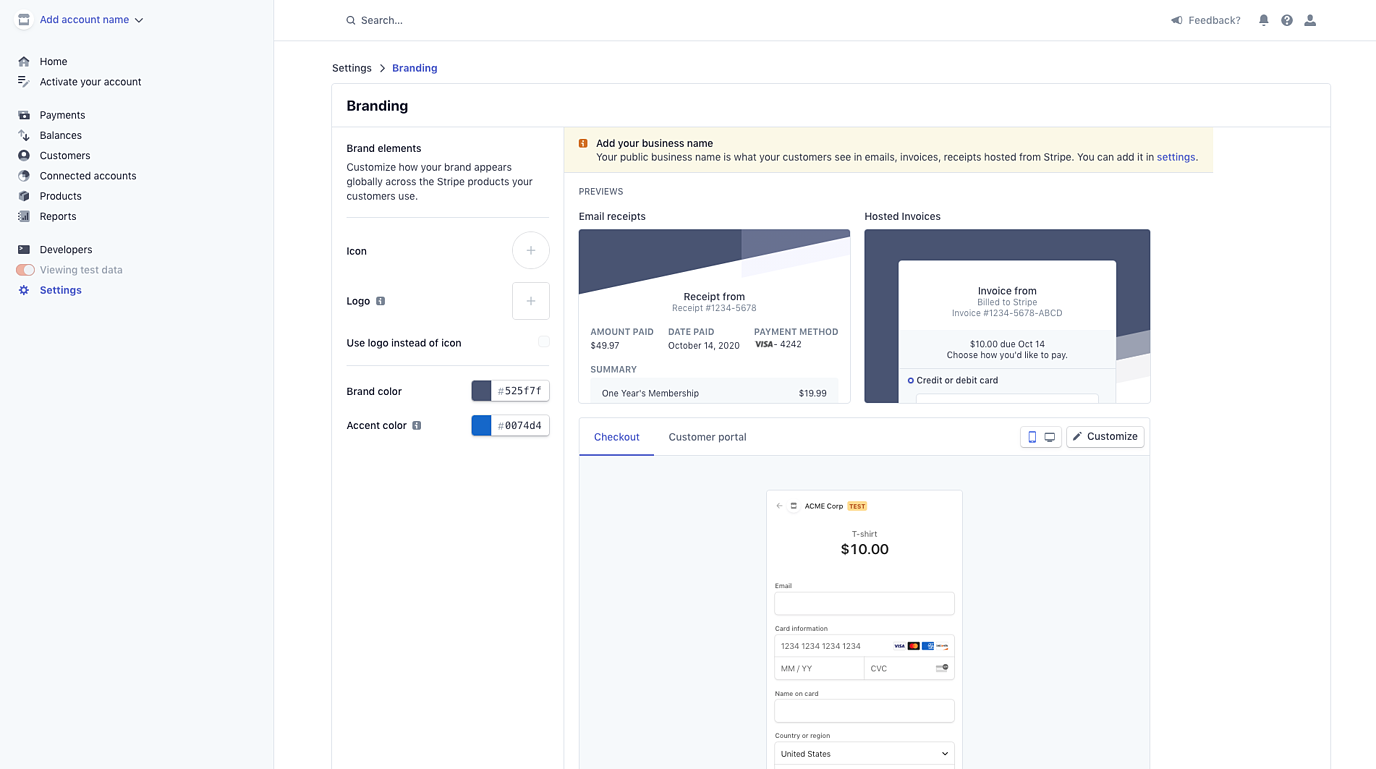Click the Home house icon in sidebar
Image resolution: width=1376 pixels, height=769 pixels.
[x=24, y=61]
